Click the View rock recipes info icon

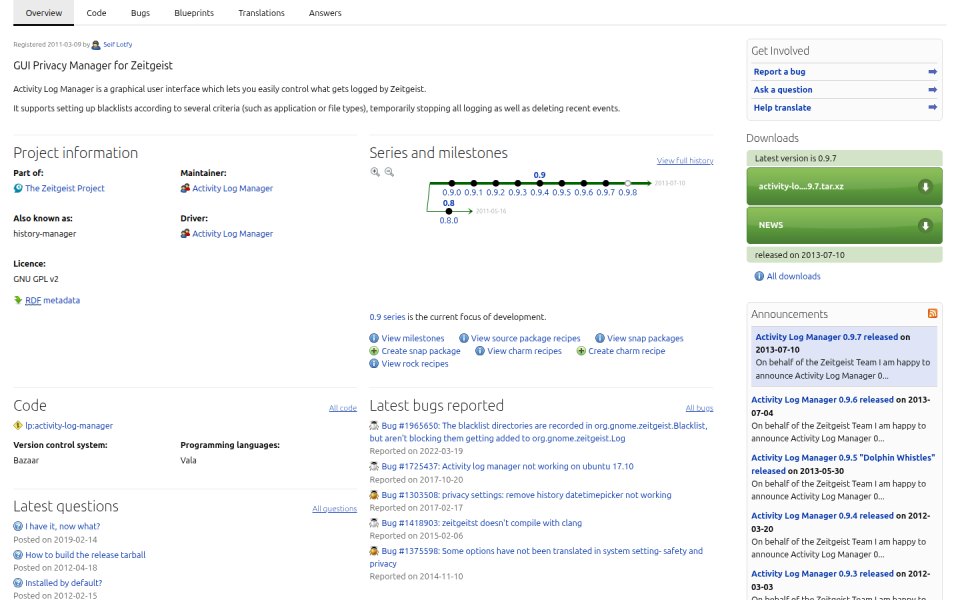pos(374,364)
